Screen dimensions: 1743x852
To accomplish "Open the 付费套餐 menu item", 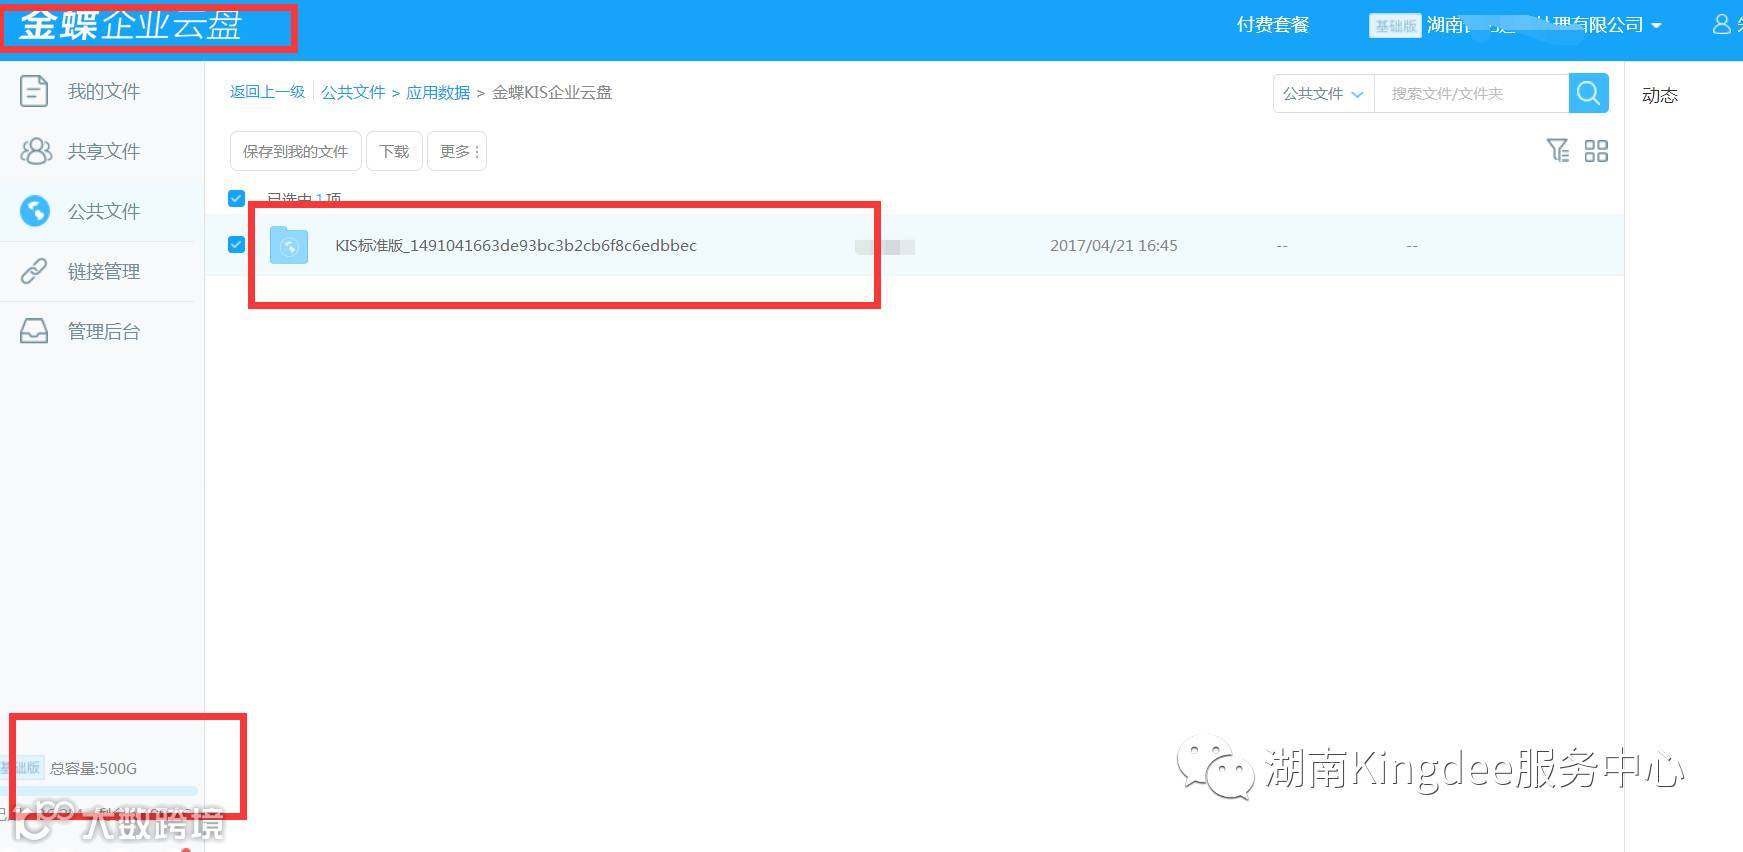I will tap(1273, 25).
